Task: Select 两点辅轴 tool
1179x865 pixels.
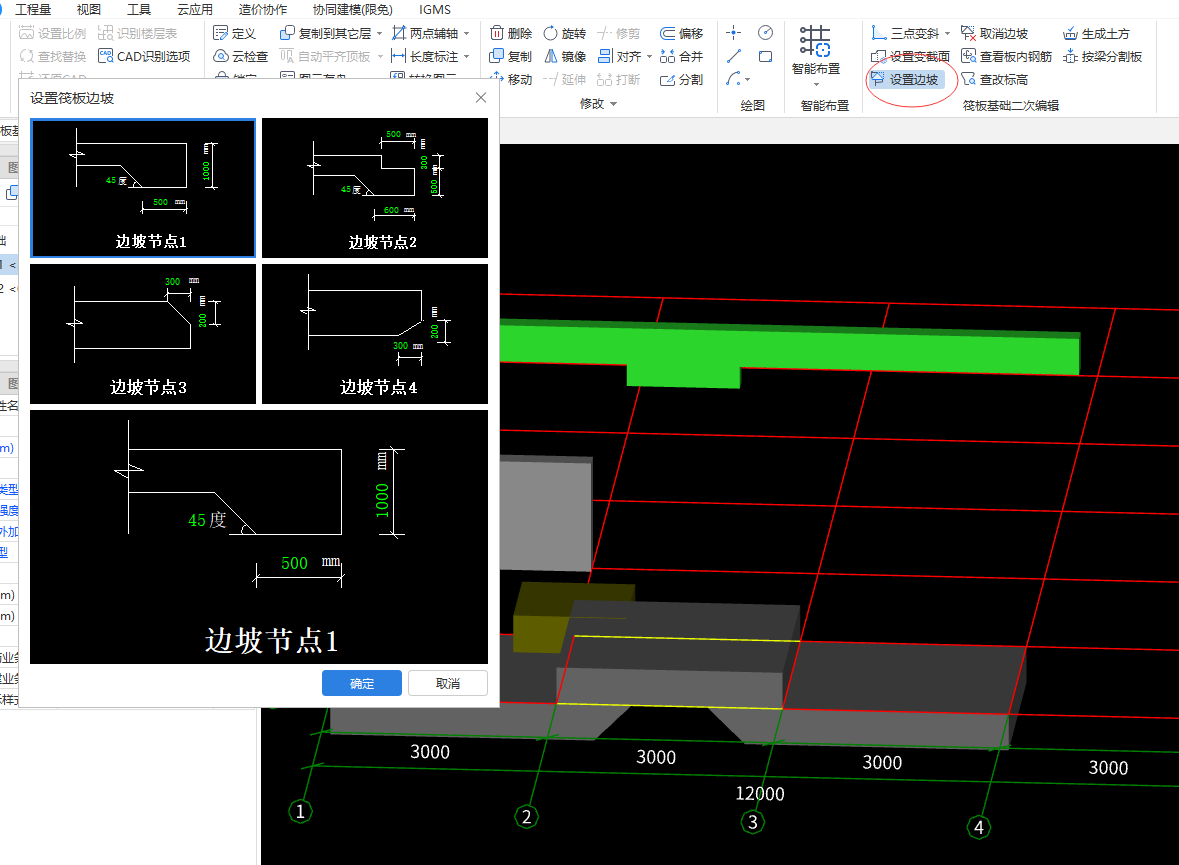Action: pyautogui.click(x=426, y=33)
